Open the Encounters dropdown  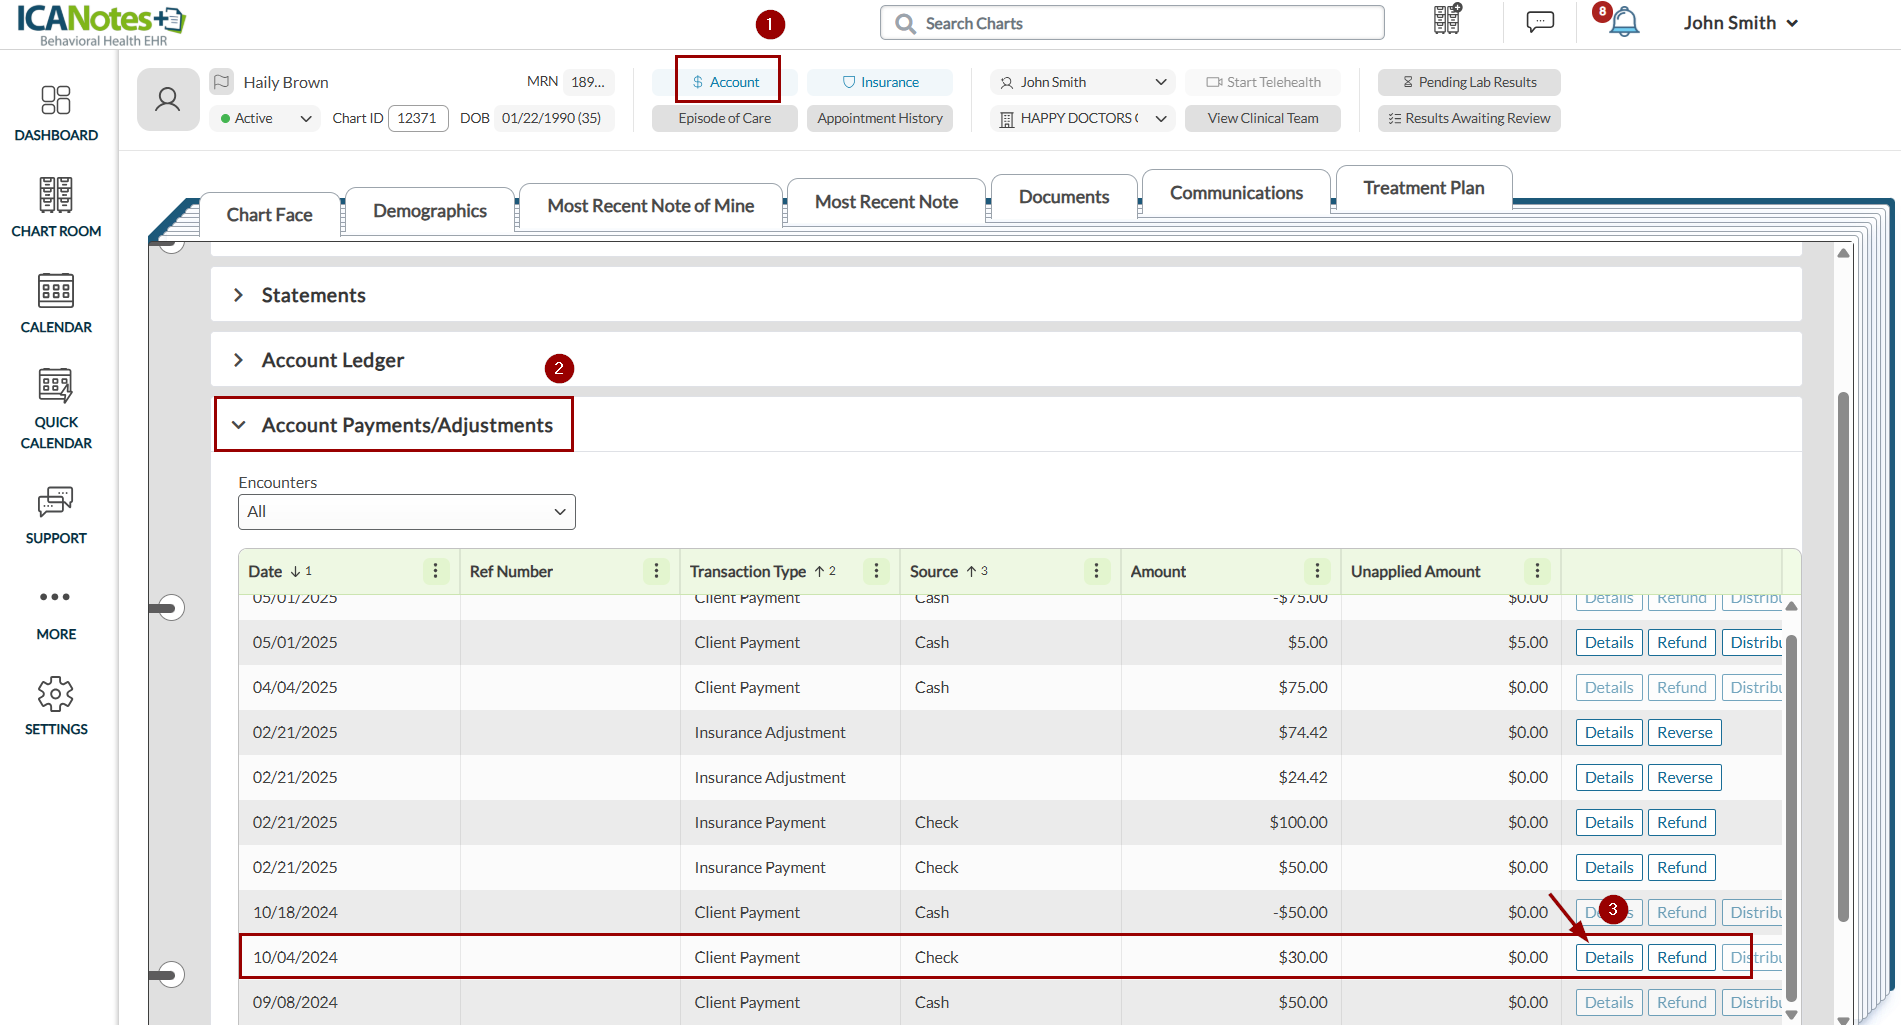coord(406,512)
